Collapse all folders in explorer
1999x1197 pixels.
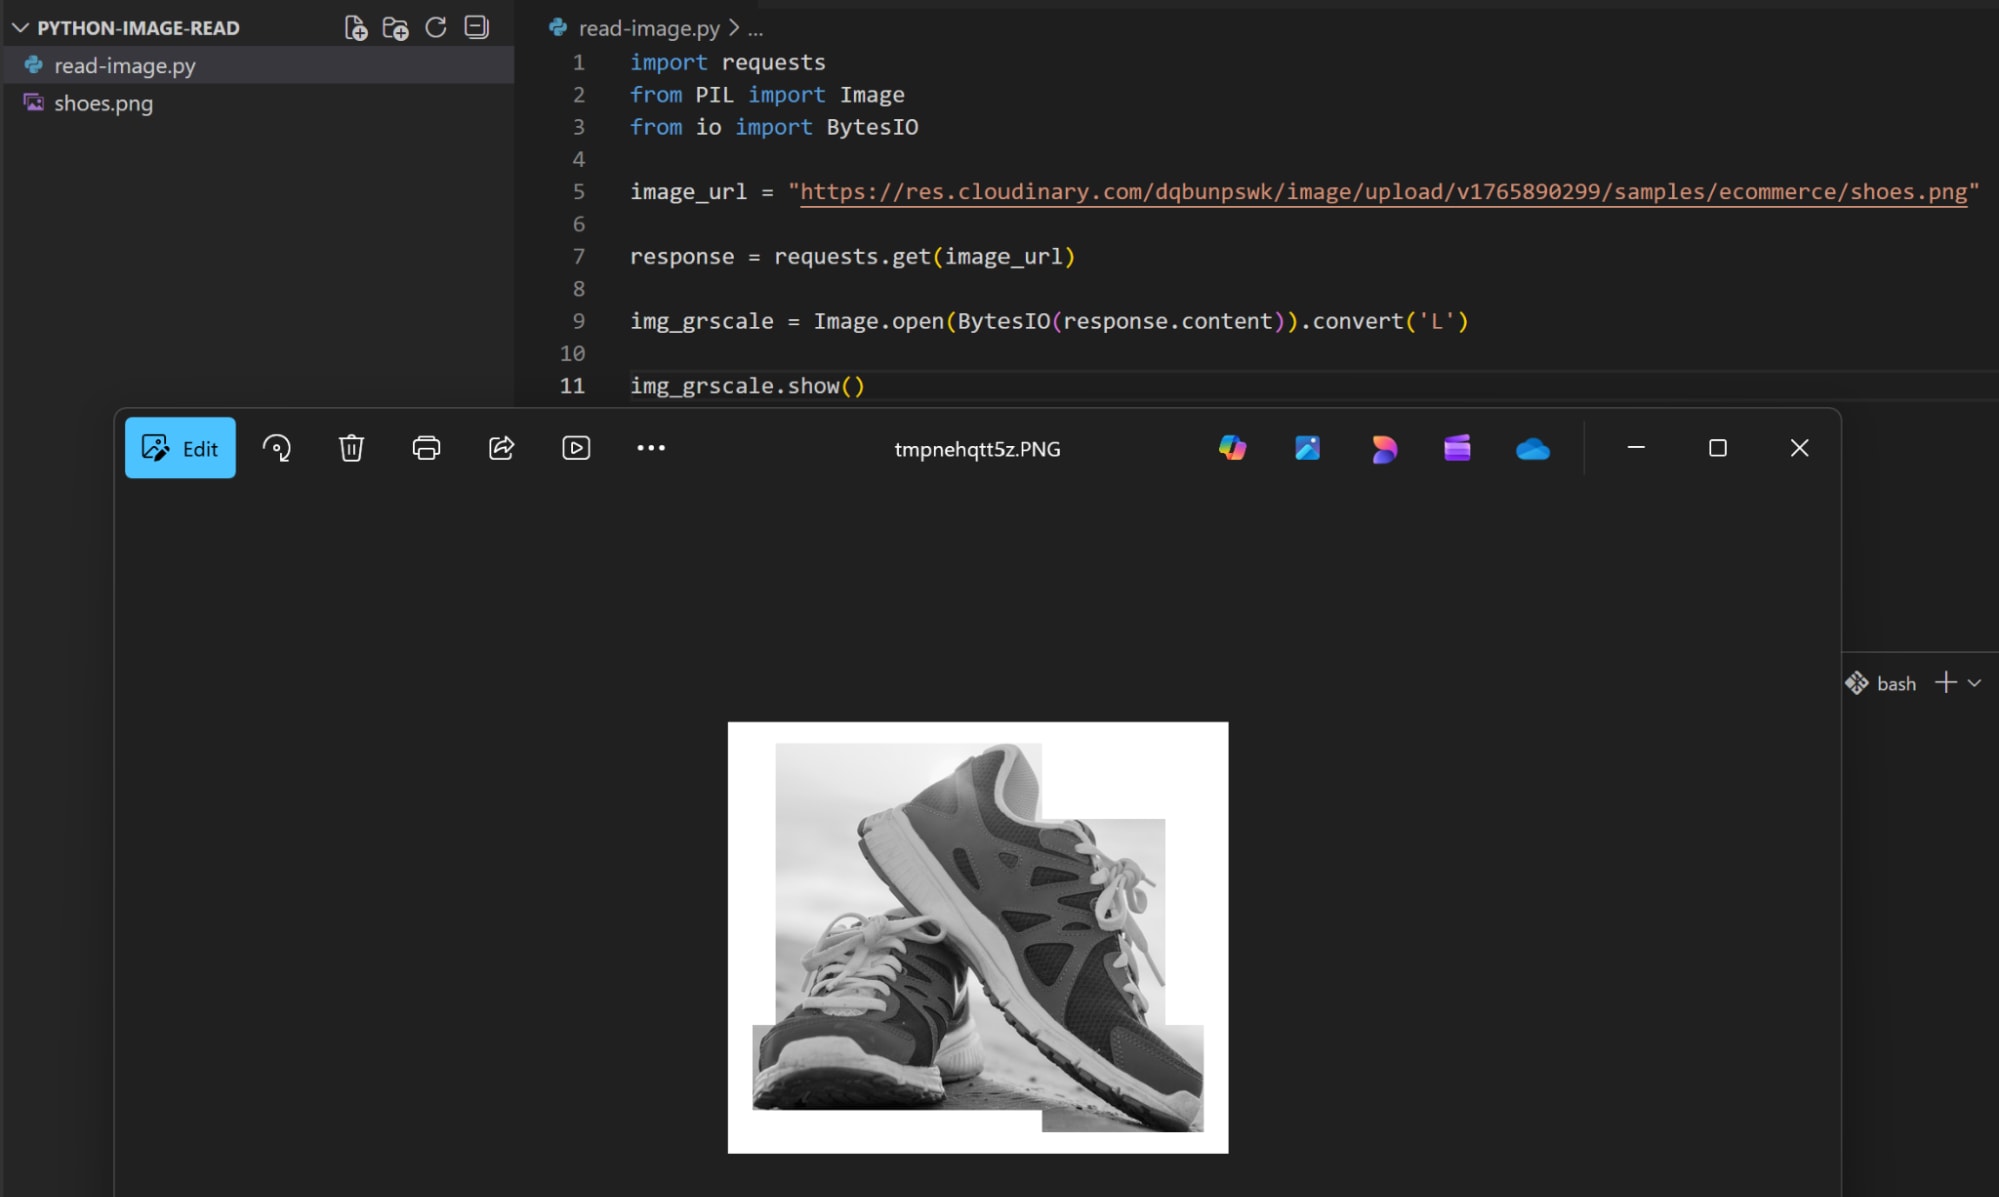coord(476,28)
